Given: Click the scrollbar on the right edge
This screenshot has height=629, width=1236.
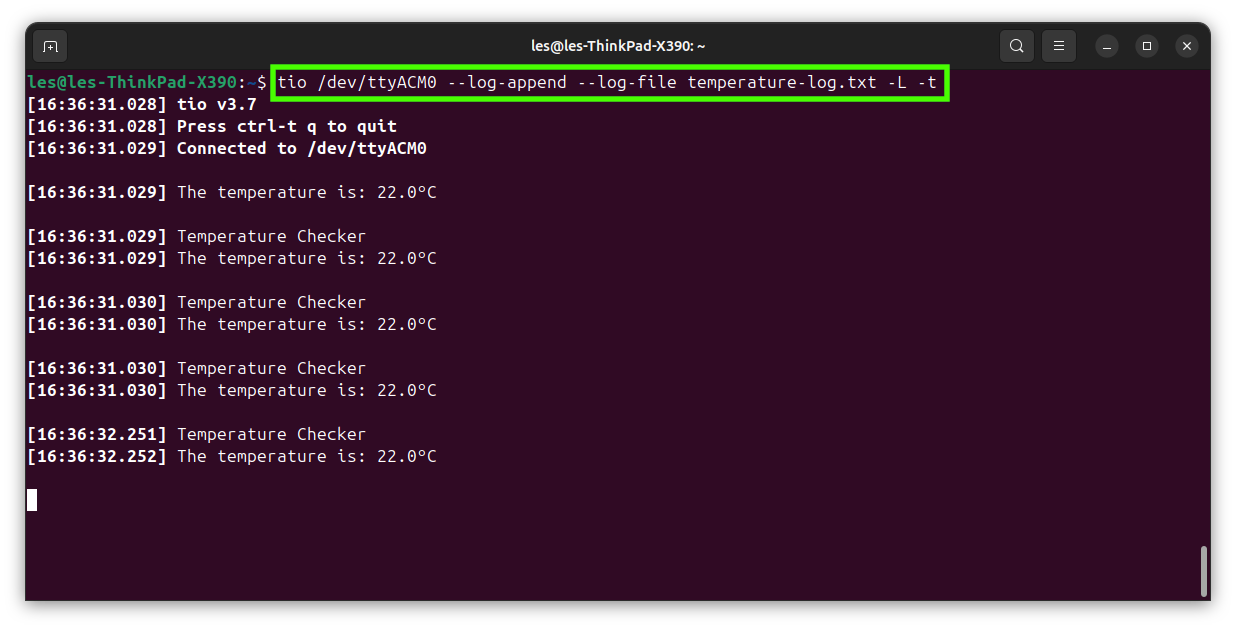Looking at the screenshot, I should 1203,572.
